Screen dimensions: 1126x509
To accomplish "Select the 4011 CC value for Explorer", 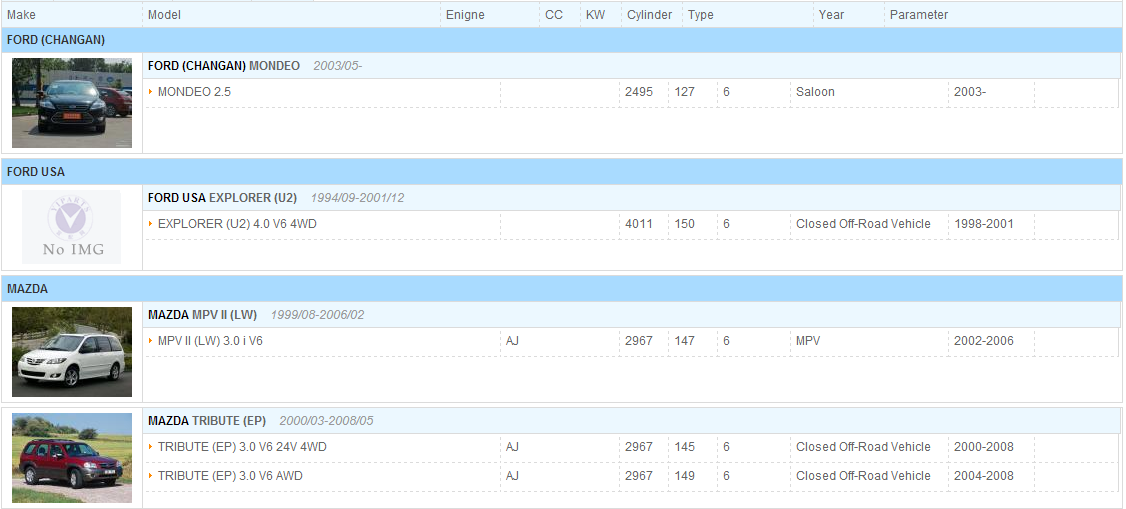I will tap(639, 224).
